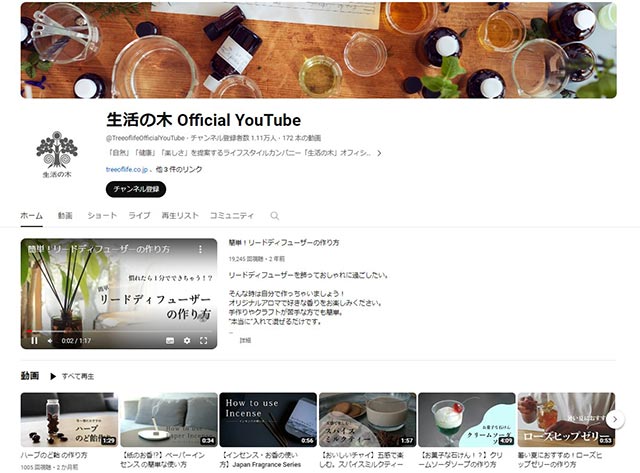The height and width of the screenshot is (473, 640).
Task: Open the three-dot menu on featured video
Action: 200,249
